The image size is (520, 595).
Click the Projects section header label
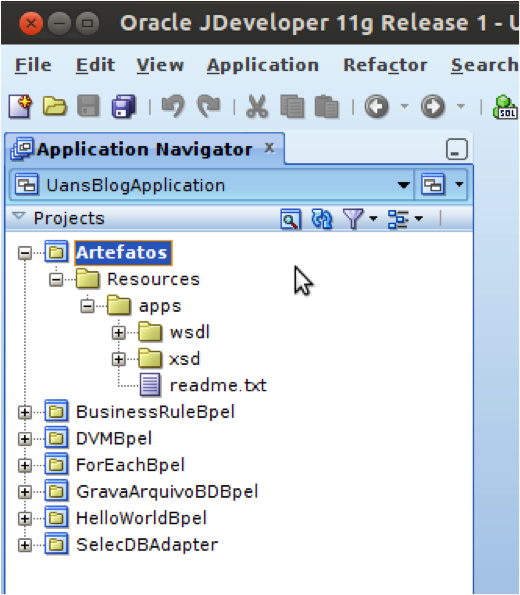pos(69,219)
